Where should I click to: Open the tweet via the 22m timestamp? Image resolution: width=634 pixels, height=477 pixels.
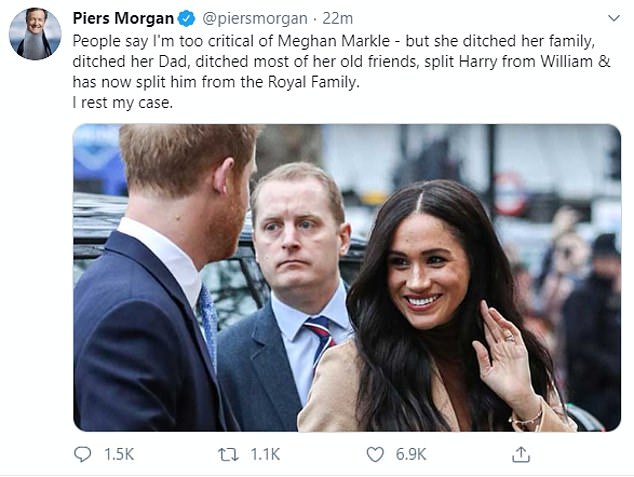click(x=336, y=19)
